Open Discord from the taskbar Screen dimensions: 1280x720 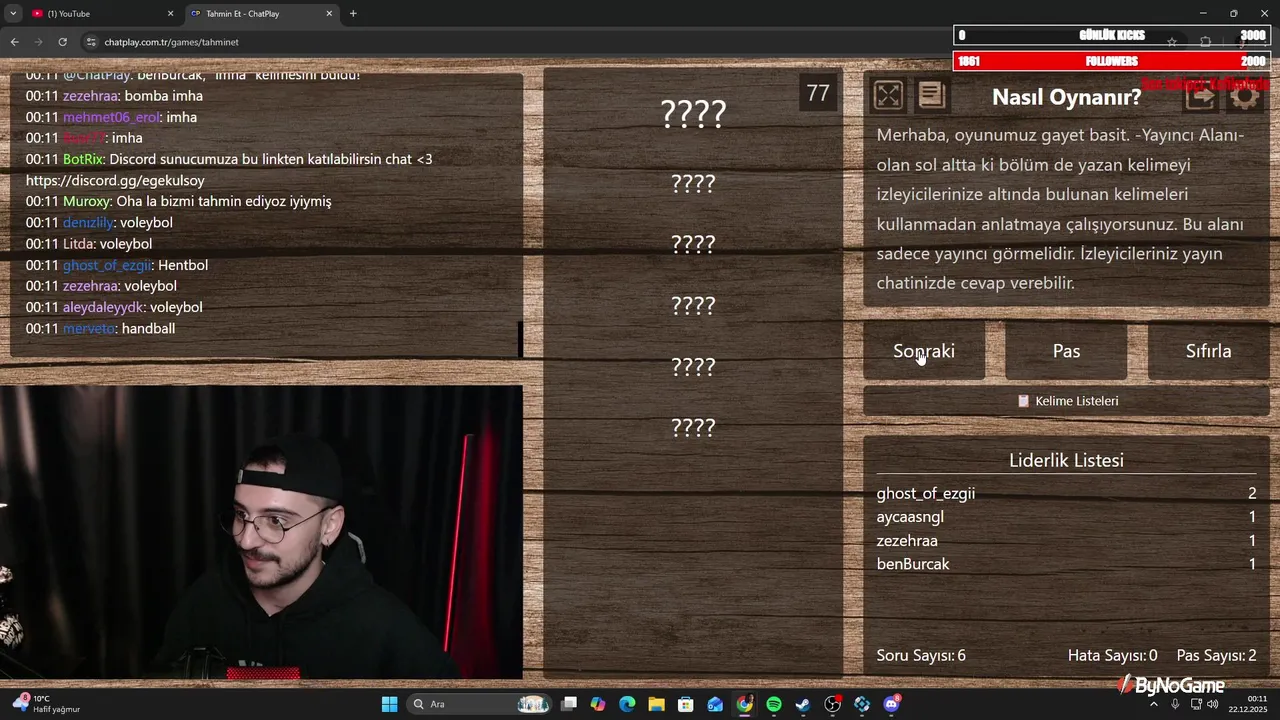click(x=891, y=704)
